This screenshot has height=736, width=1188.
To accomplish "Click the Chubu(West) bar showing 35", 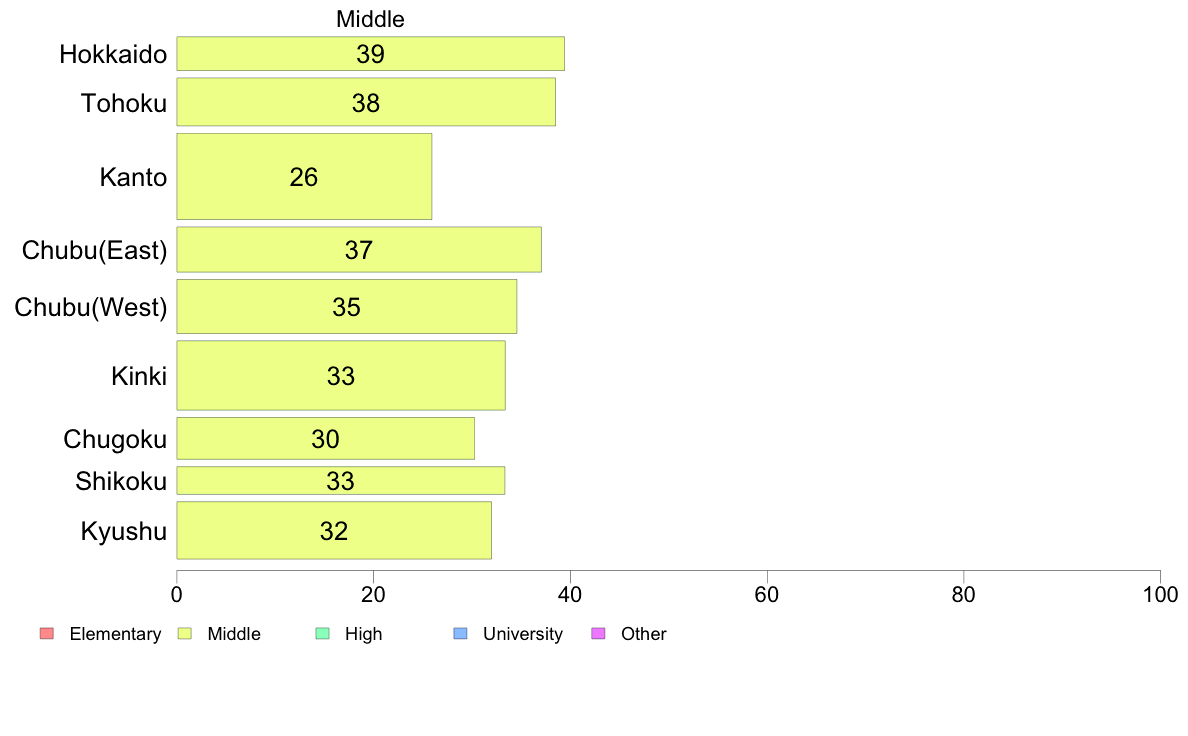I will tap(346, 306).
